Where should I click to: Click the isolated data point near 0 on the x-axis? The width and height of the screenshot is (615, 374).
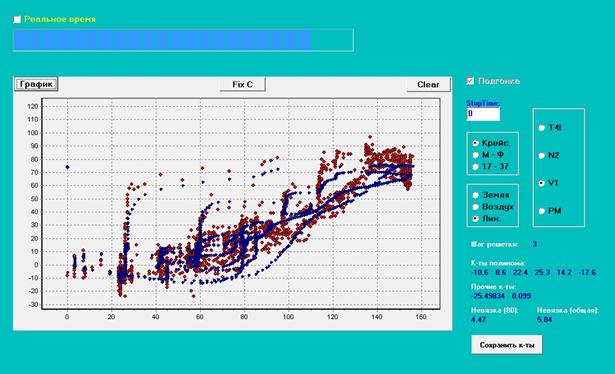(x=67, y=167)
